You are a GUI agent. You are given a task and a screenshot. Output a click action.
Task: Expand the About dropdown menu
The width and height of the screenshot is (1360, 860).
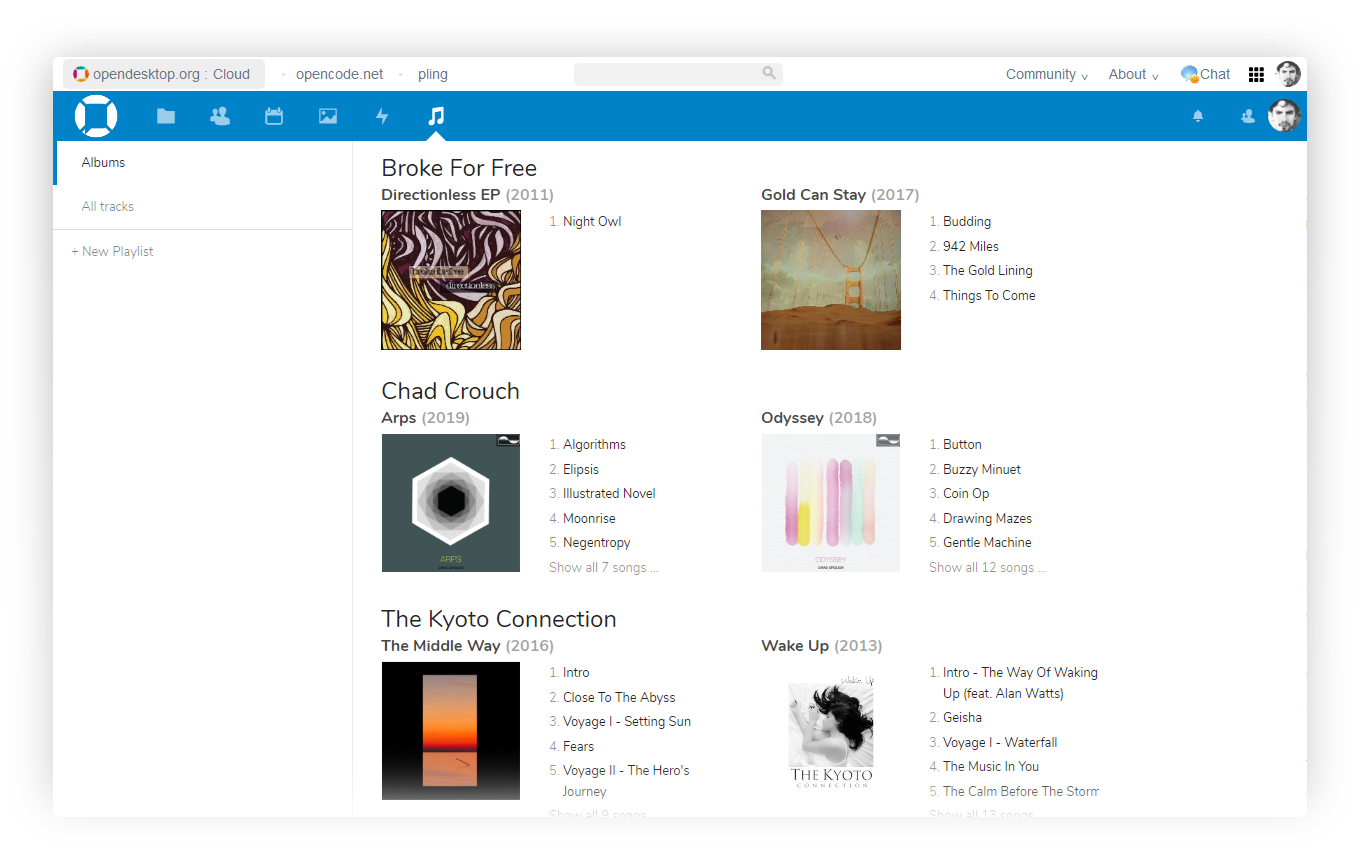(x=1133, y=74)
